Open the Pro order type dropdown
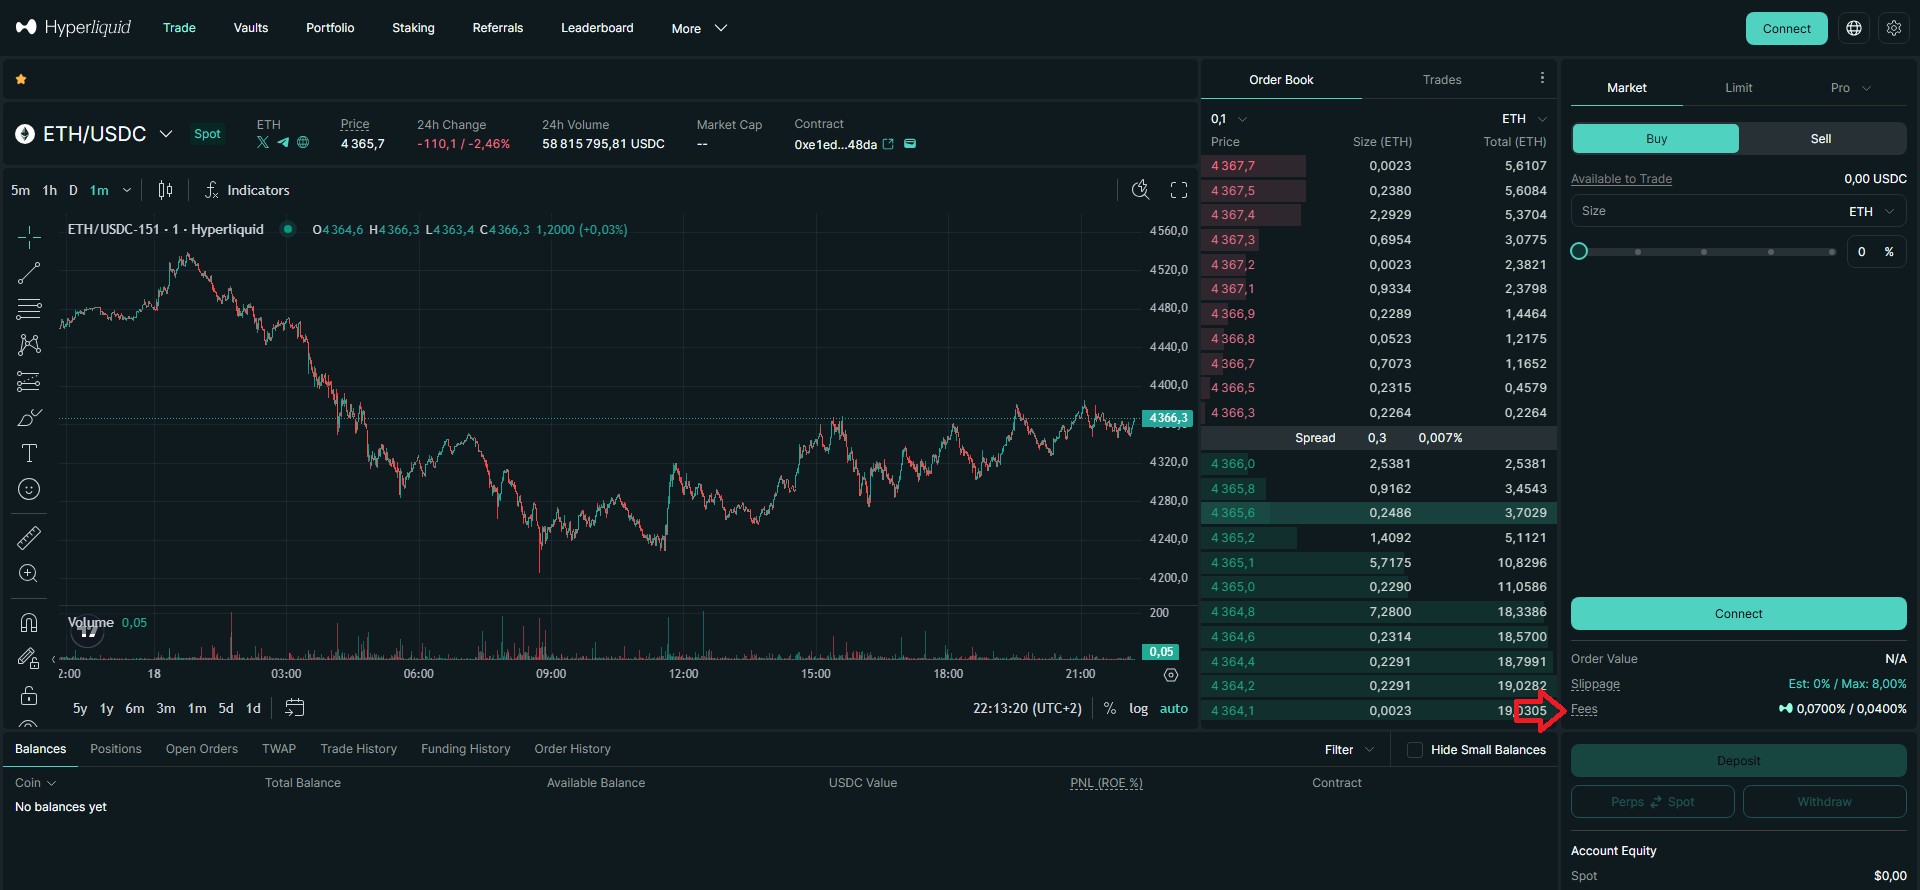Screen dimensions: 1920x890 click(x=1850, y=88)
